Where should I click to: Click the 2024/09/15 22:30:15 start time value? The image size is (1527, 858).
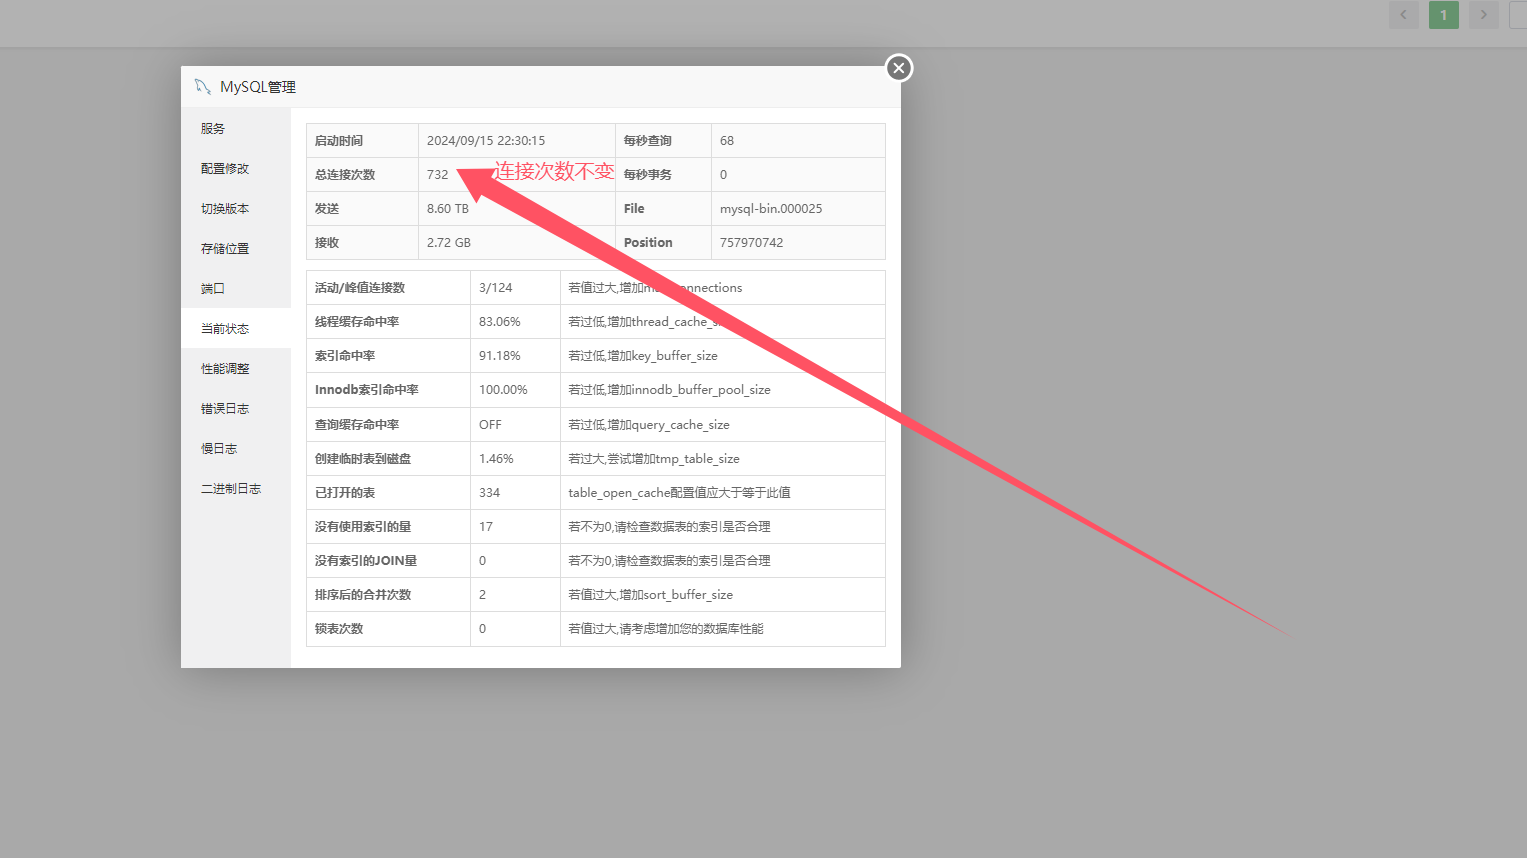click(486, 141)
